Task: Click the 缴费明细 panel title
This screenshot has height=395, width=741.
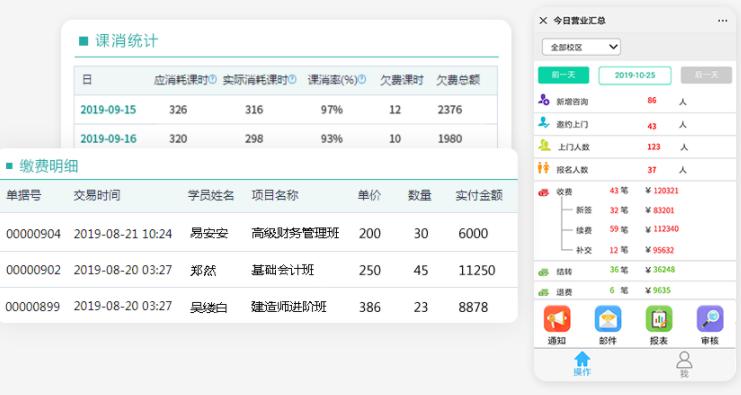Action: coord(48,166)
